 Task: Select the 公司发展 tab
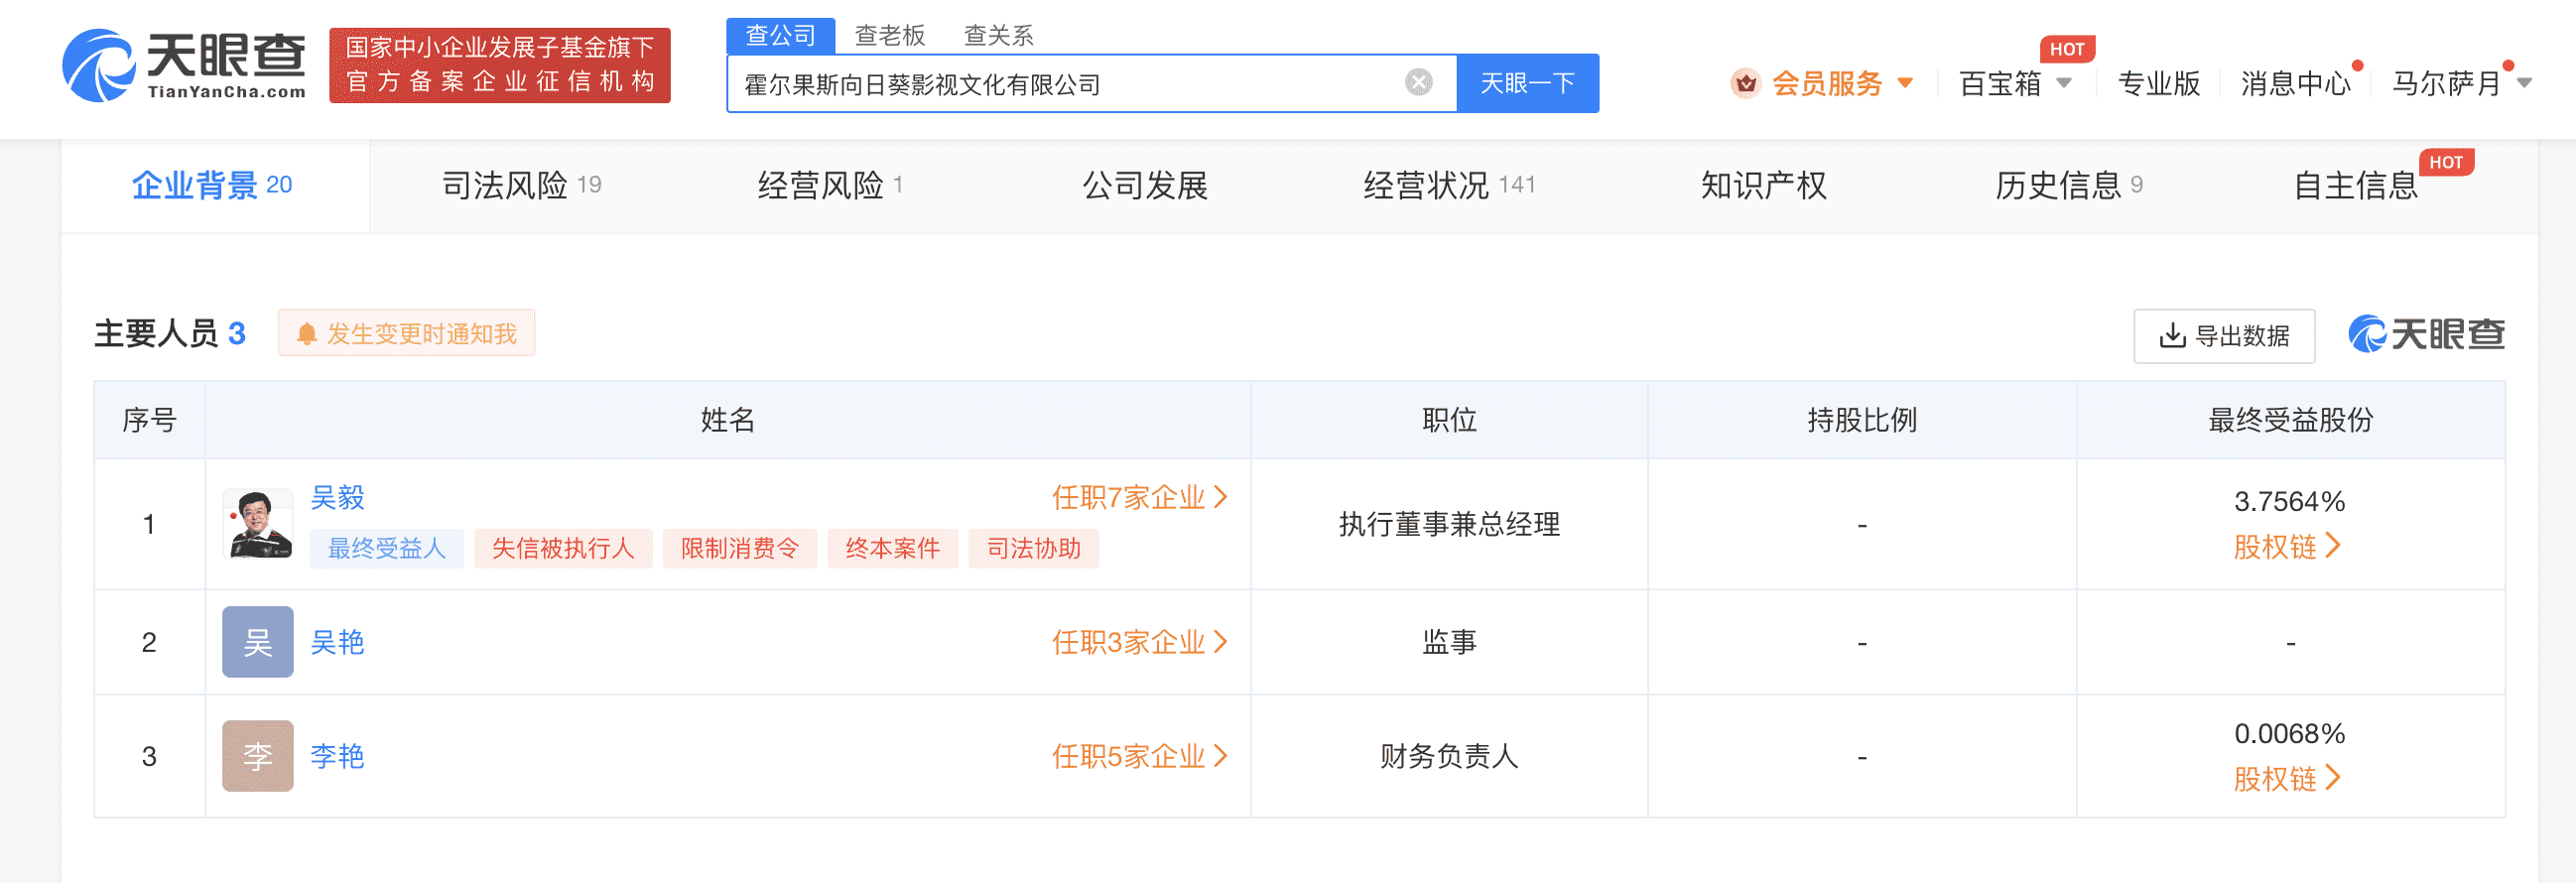click(x=1145, y=185)
